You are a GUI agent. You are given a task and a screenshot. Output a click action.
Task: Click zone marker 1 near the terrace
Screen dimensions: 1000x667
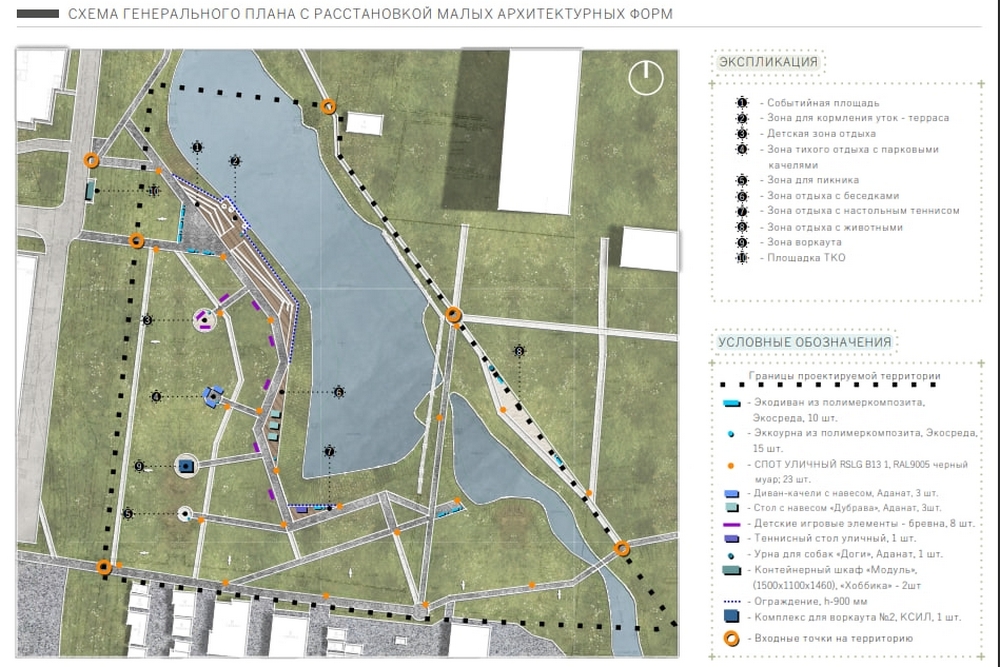[x=197, y=147]
